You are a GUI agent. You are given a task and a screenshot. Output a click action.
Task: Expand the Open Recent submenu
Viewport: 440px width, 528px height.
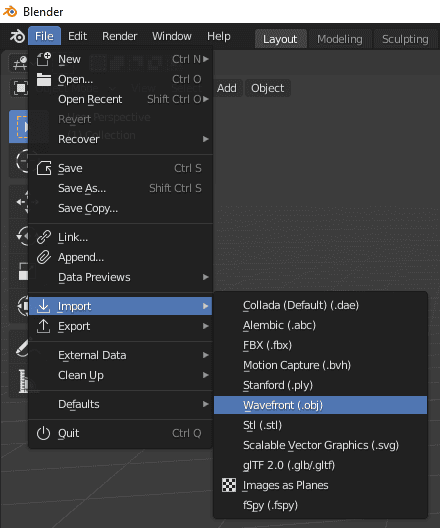[x=121, y=99]
